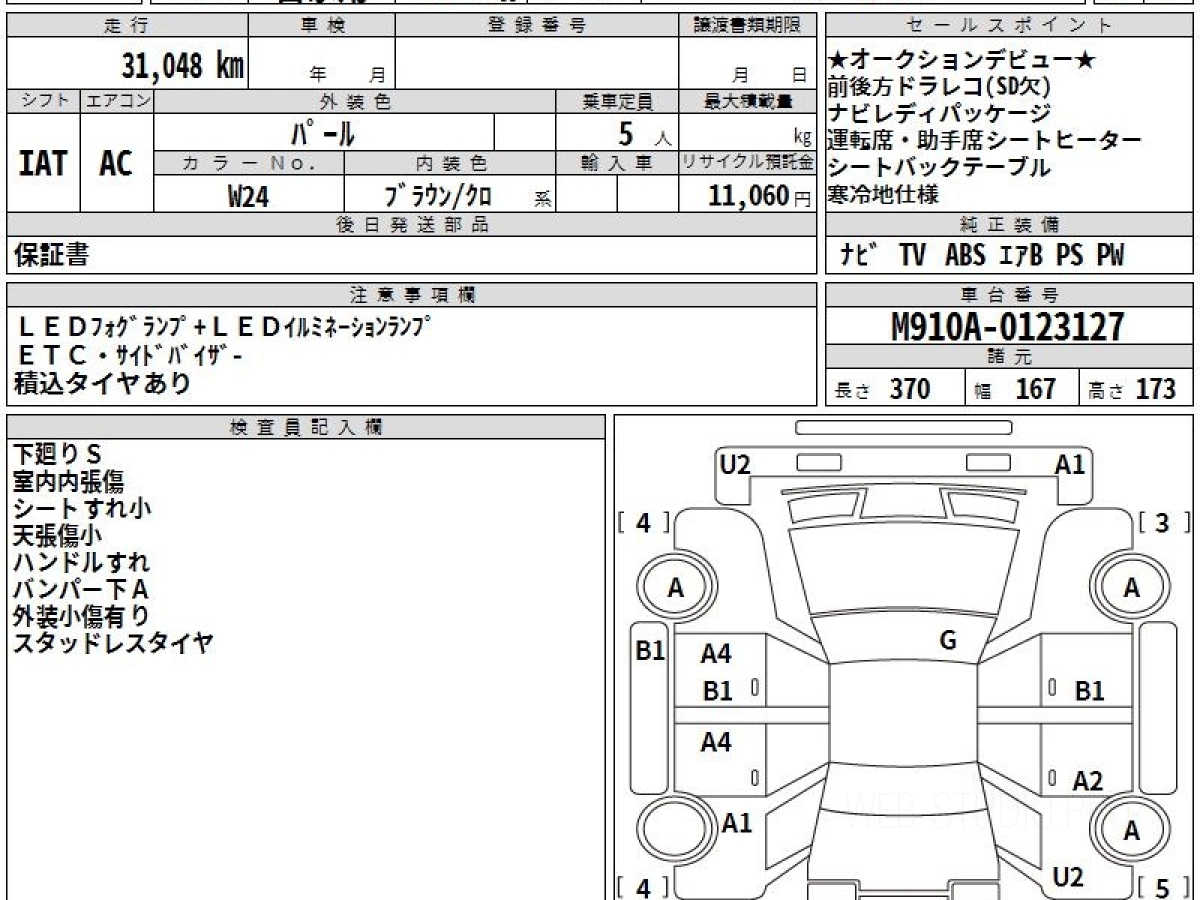Click the interior color ブラウン/クロ

pyautogui.click(x=438, y=196)
